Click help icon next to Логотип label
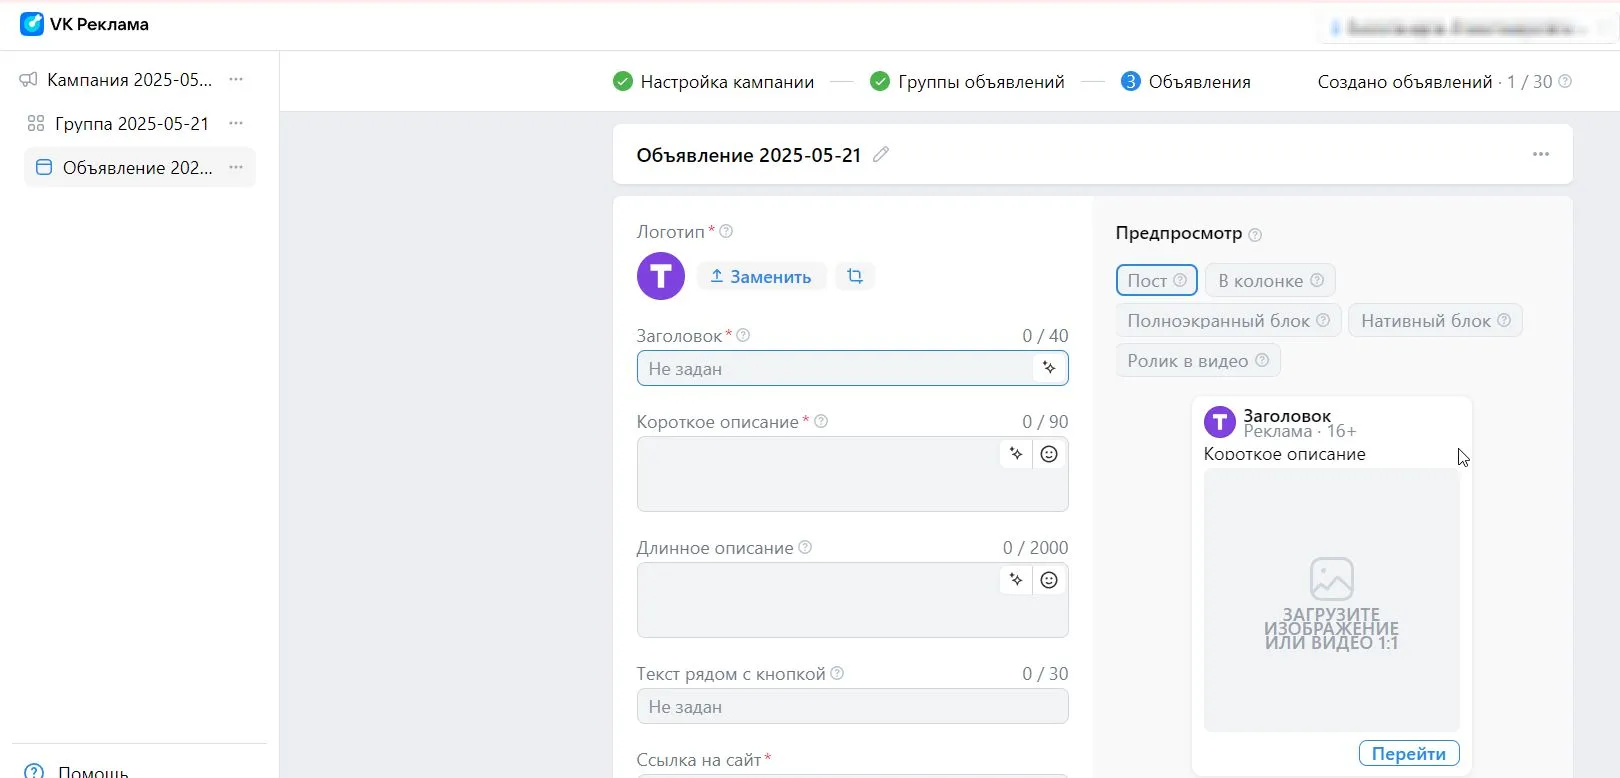1620x778 pixels. [x=727, y=231]
